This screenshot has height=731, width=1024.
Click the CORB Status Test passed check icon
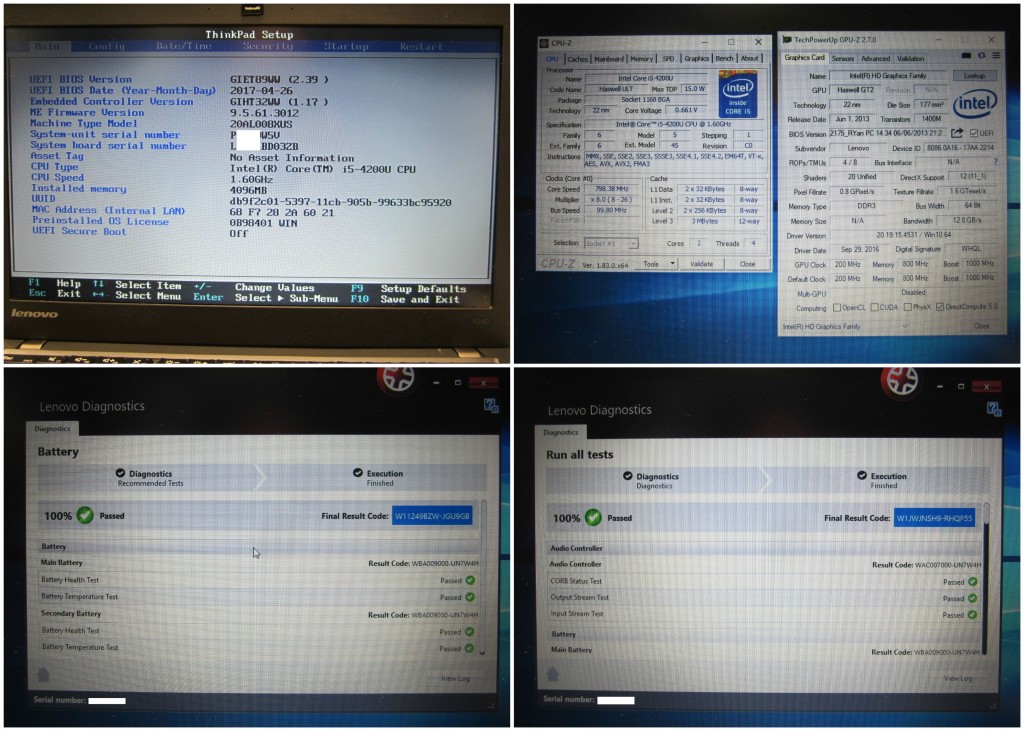tap(972, 581)
